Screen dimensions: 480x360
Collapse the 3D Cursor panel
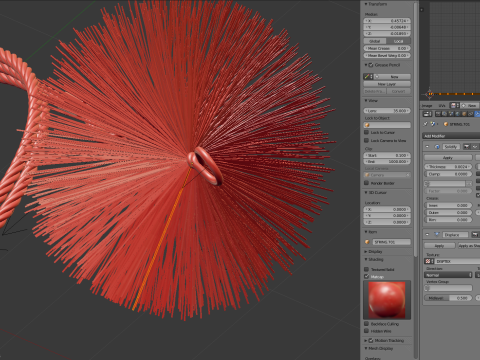[x=366, y=193]
